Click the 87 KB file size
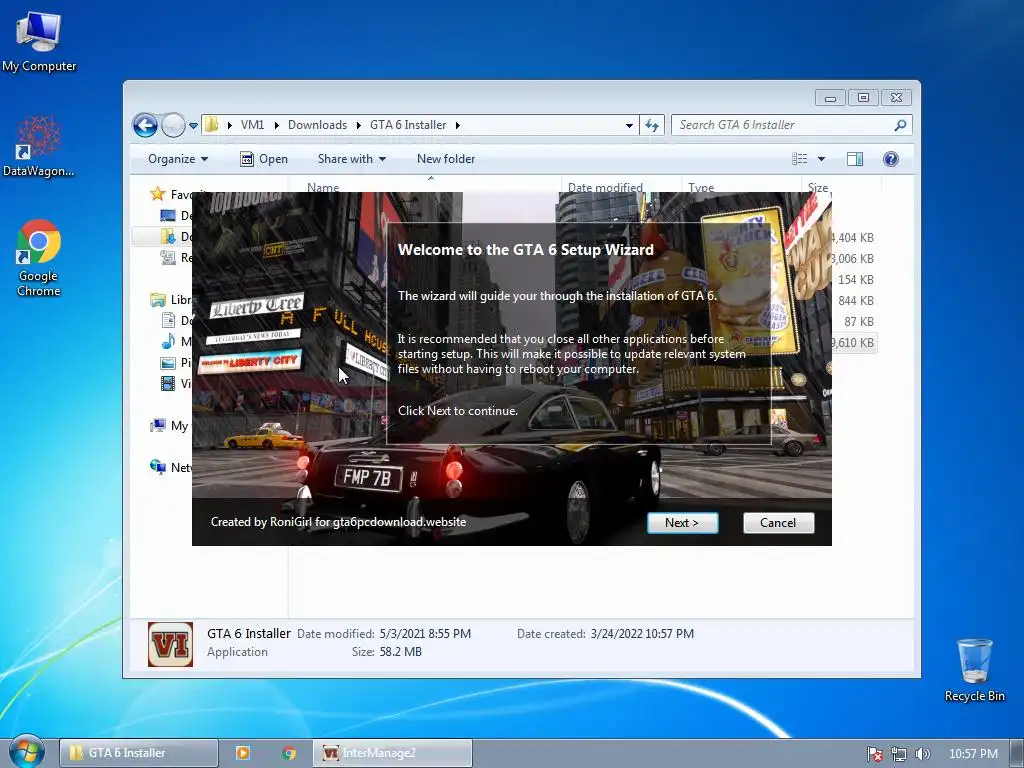 click(858, 321)
